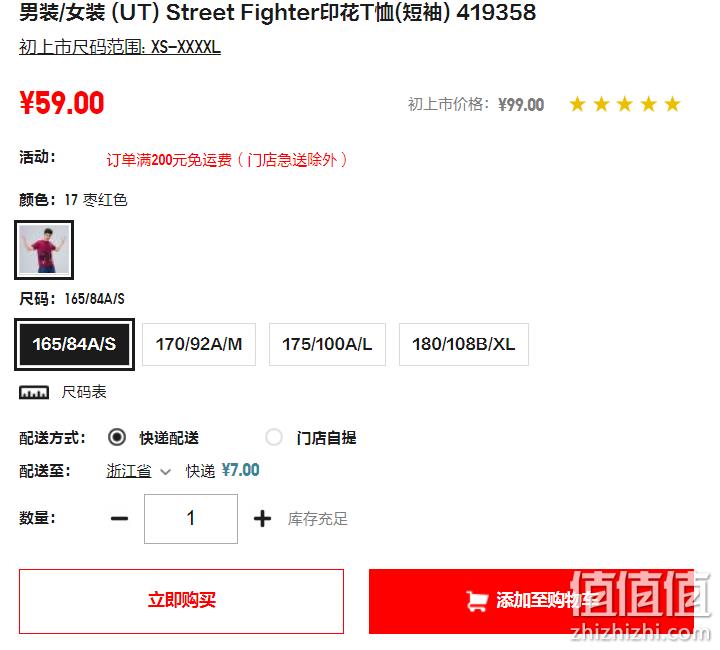Click the 立即购买 buy now button
The width and height of the screenshot is (720, 650).
tap(181, 601)
